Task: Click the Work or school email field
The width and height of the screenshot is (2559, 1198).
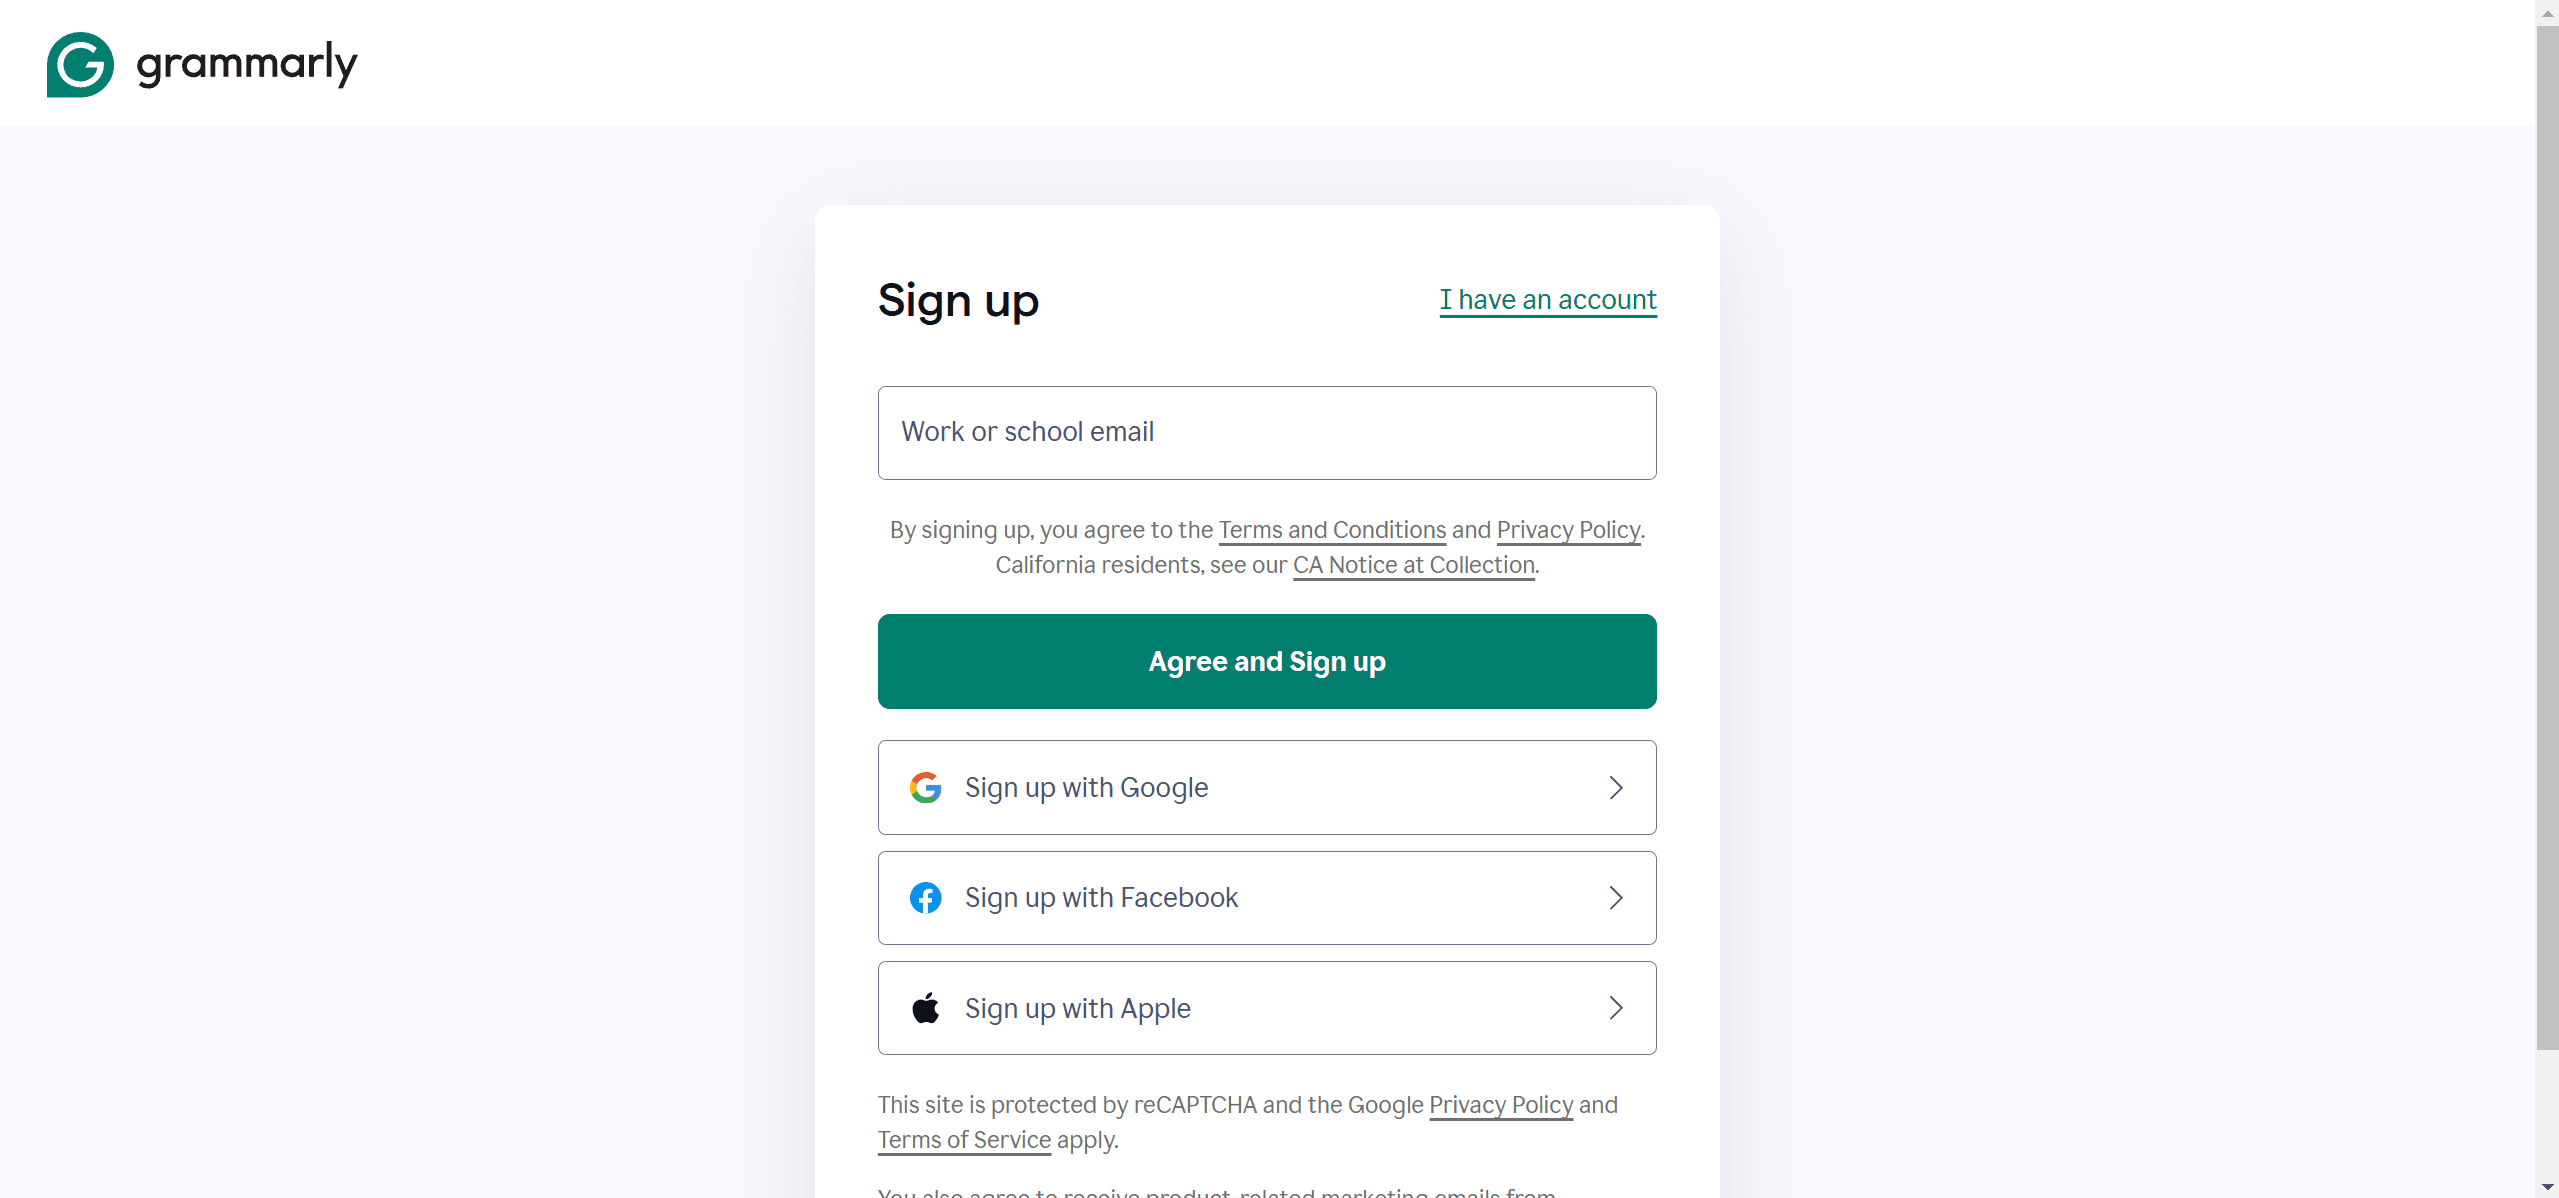Action: point(1268,433)
